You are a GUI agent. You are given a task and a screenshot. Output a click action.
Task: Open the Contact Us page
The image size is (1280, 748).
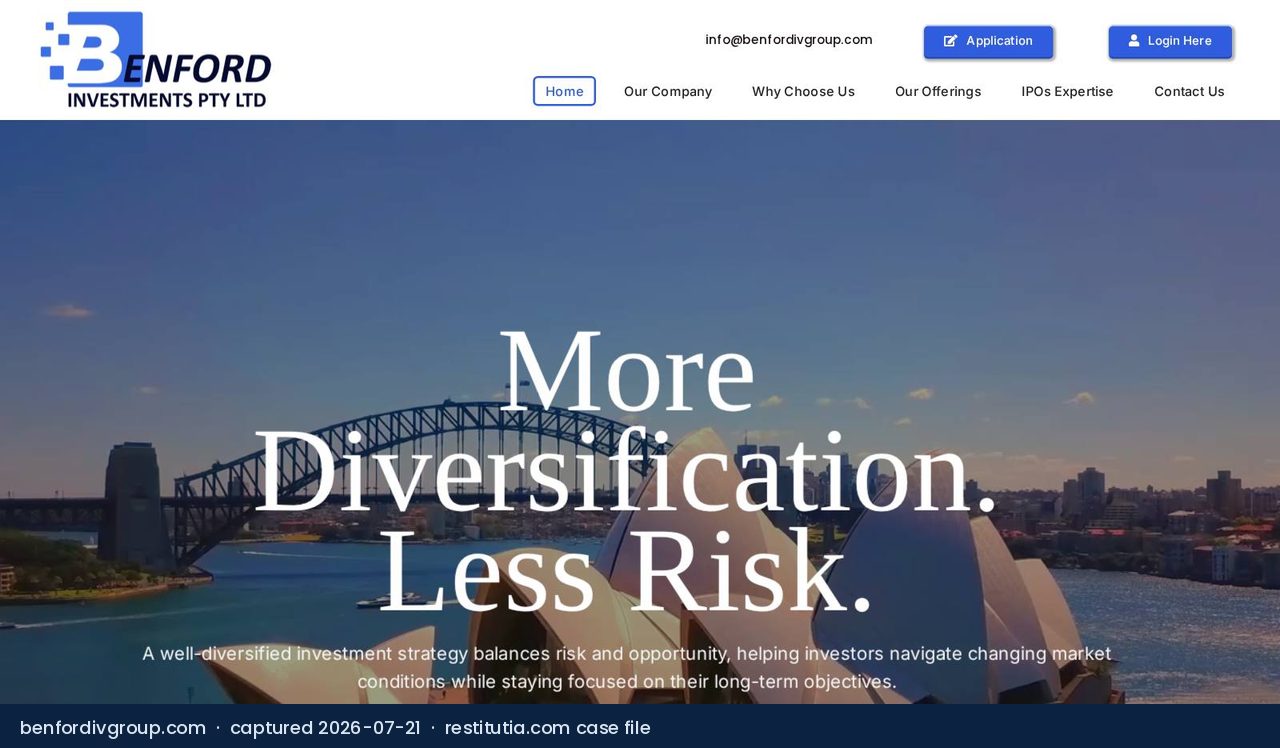click(x=1189, y=91)
